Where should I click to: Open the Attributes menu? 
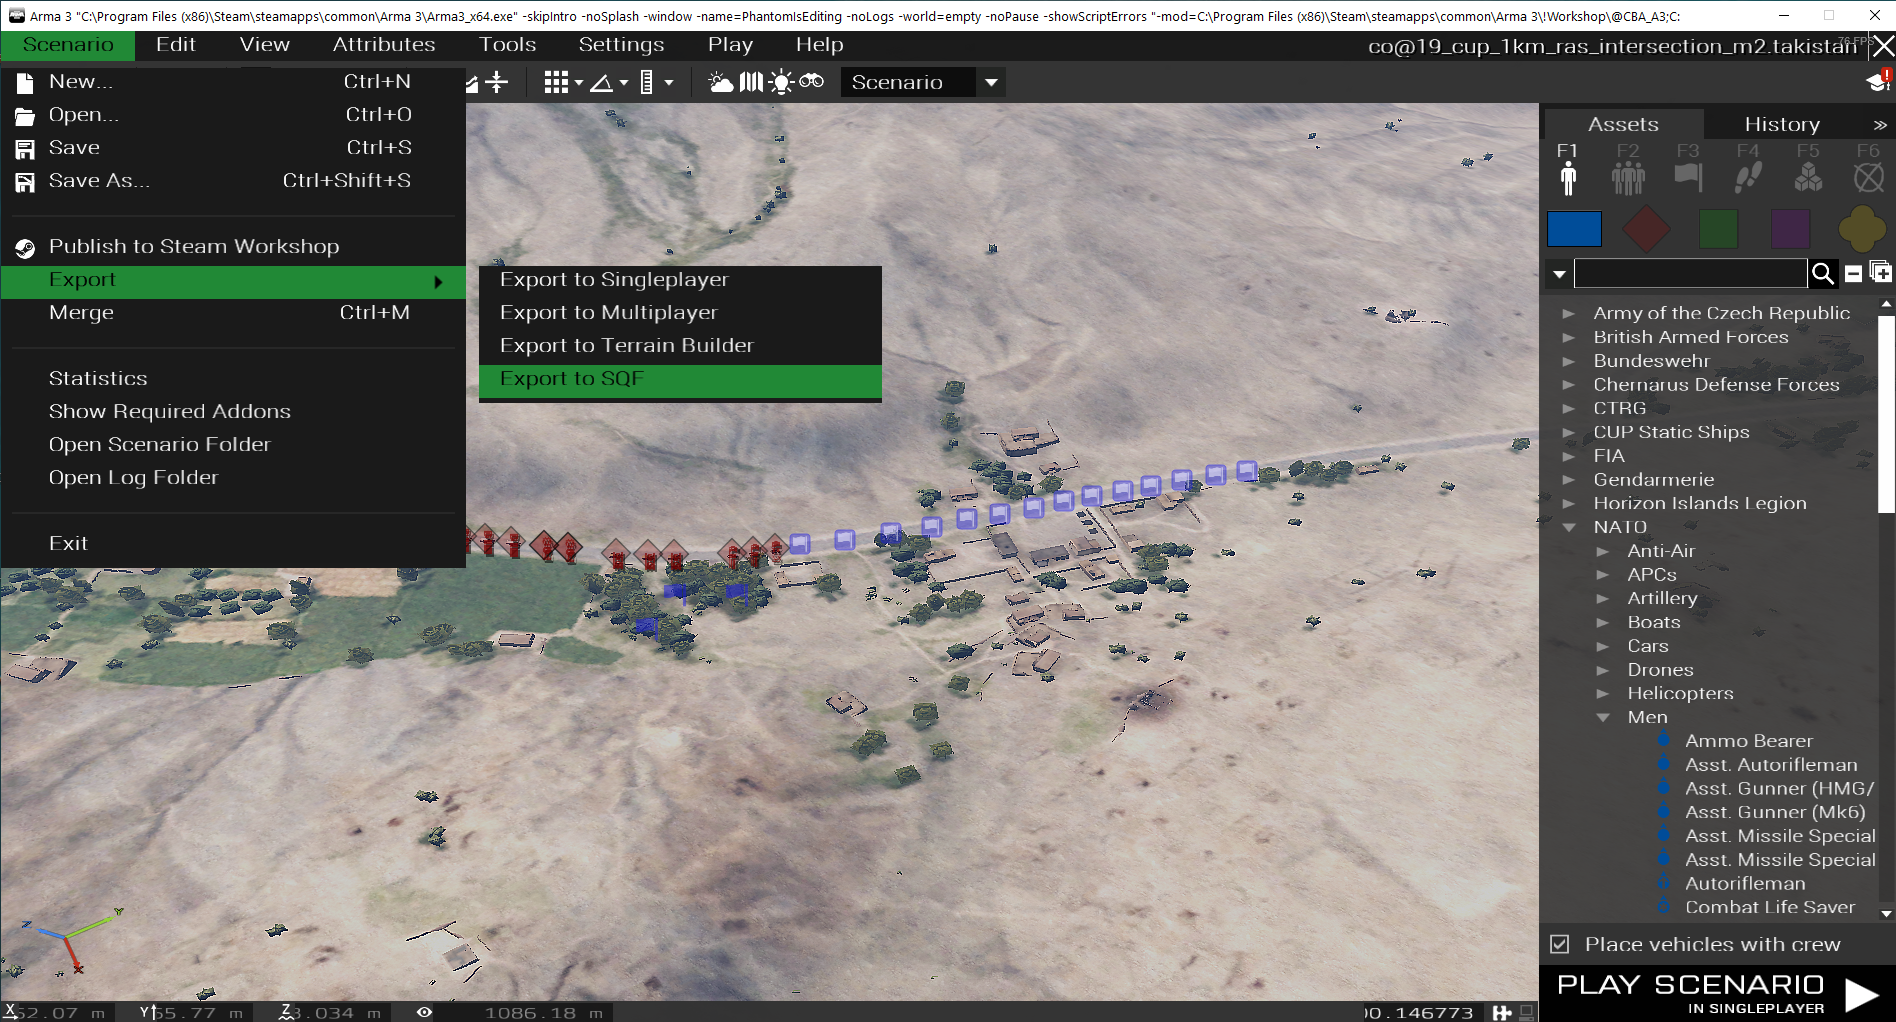[x=384, y=45]
